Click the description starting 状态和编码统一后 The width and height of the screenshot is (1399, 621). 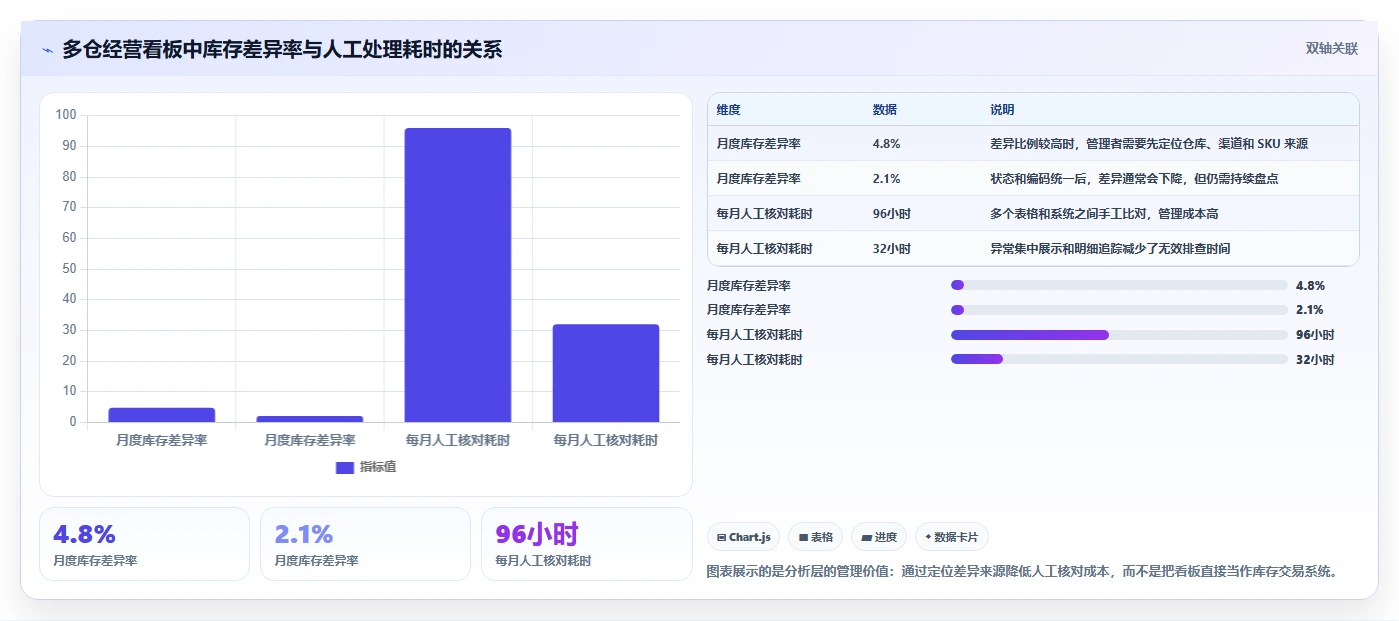point(1134,179)
